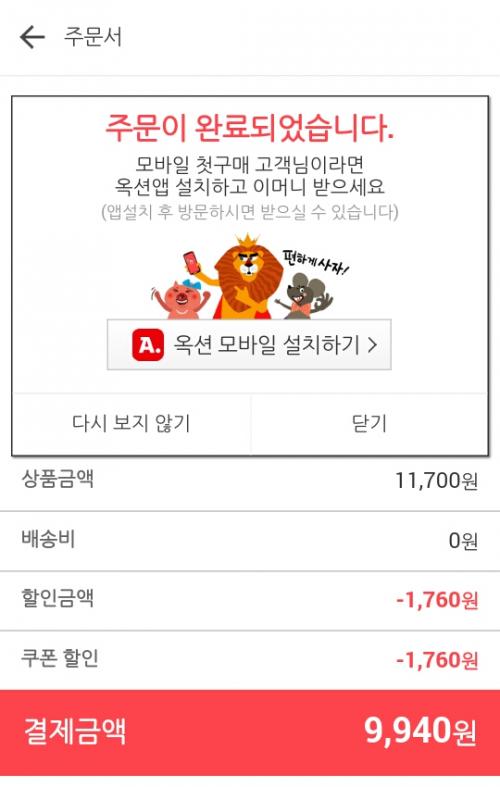Tap the lion mascot character
500x787 pixels.
(241, 276)
